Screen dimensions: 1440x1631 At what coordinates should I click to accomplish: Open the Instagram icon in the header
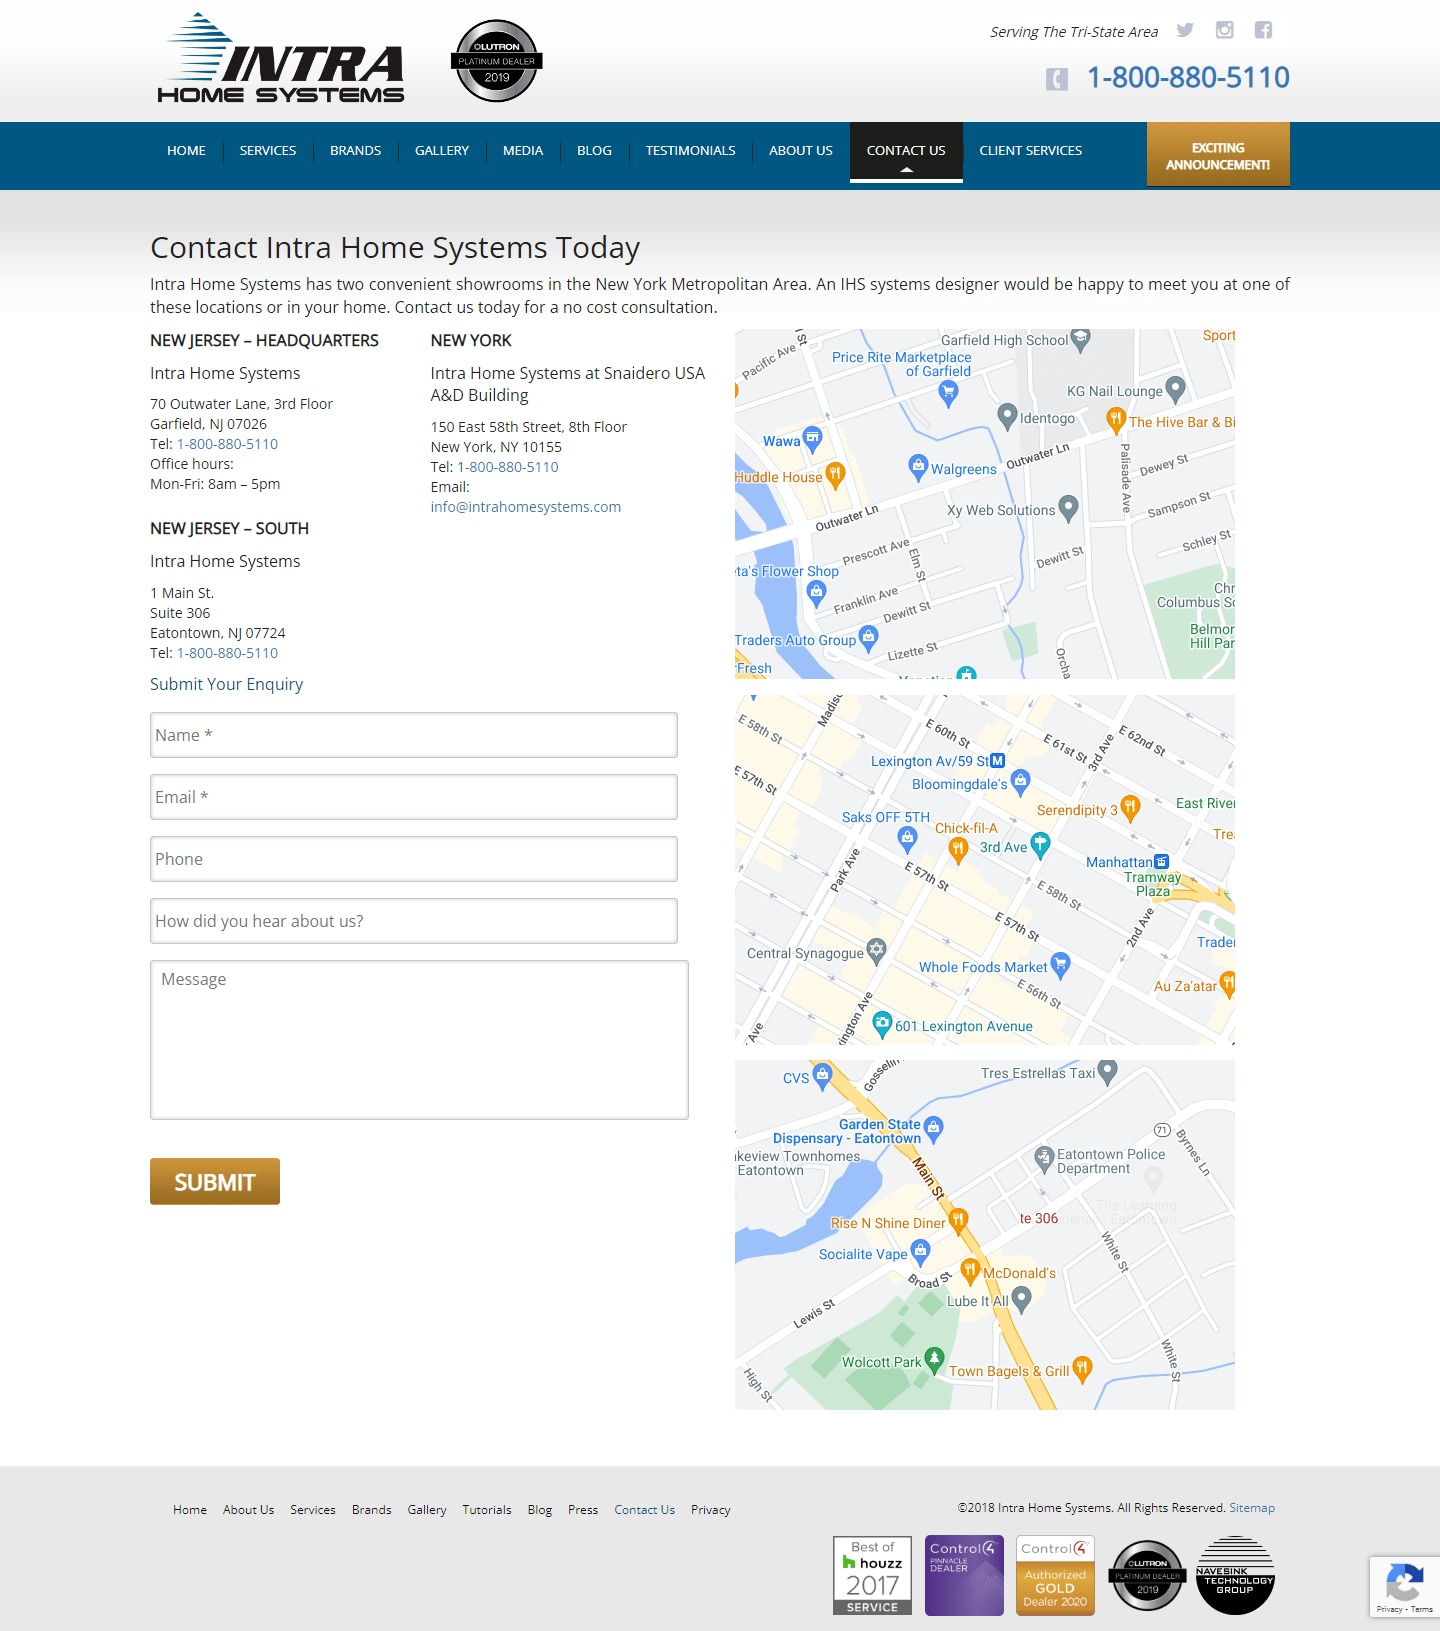(x=1224, y=30)
